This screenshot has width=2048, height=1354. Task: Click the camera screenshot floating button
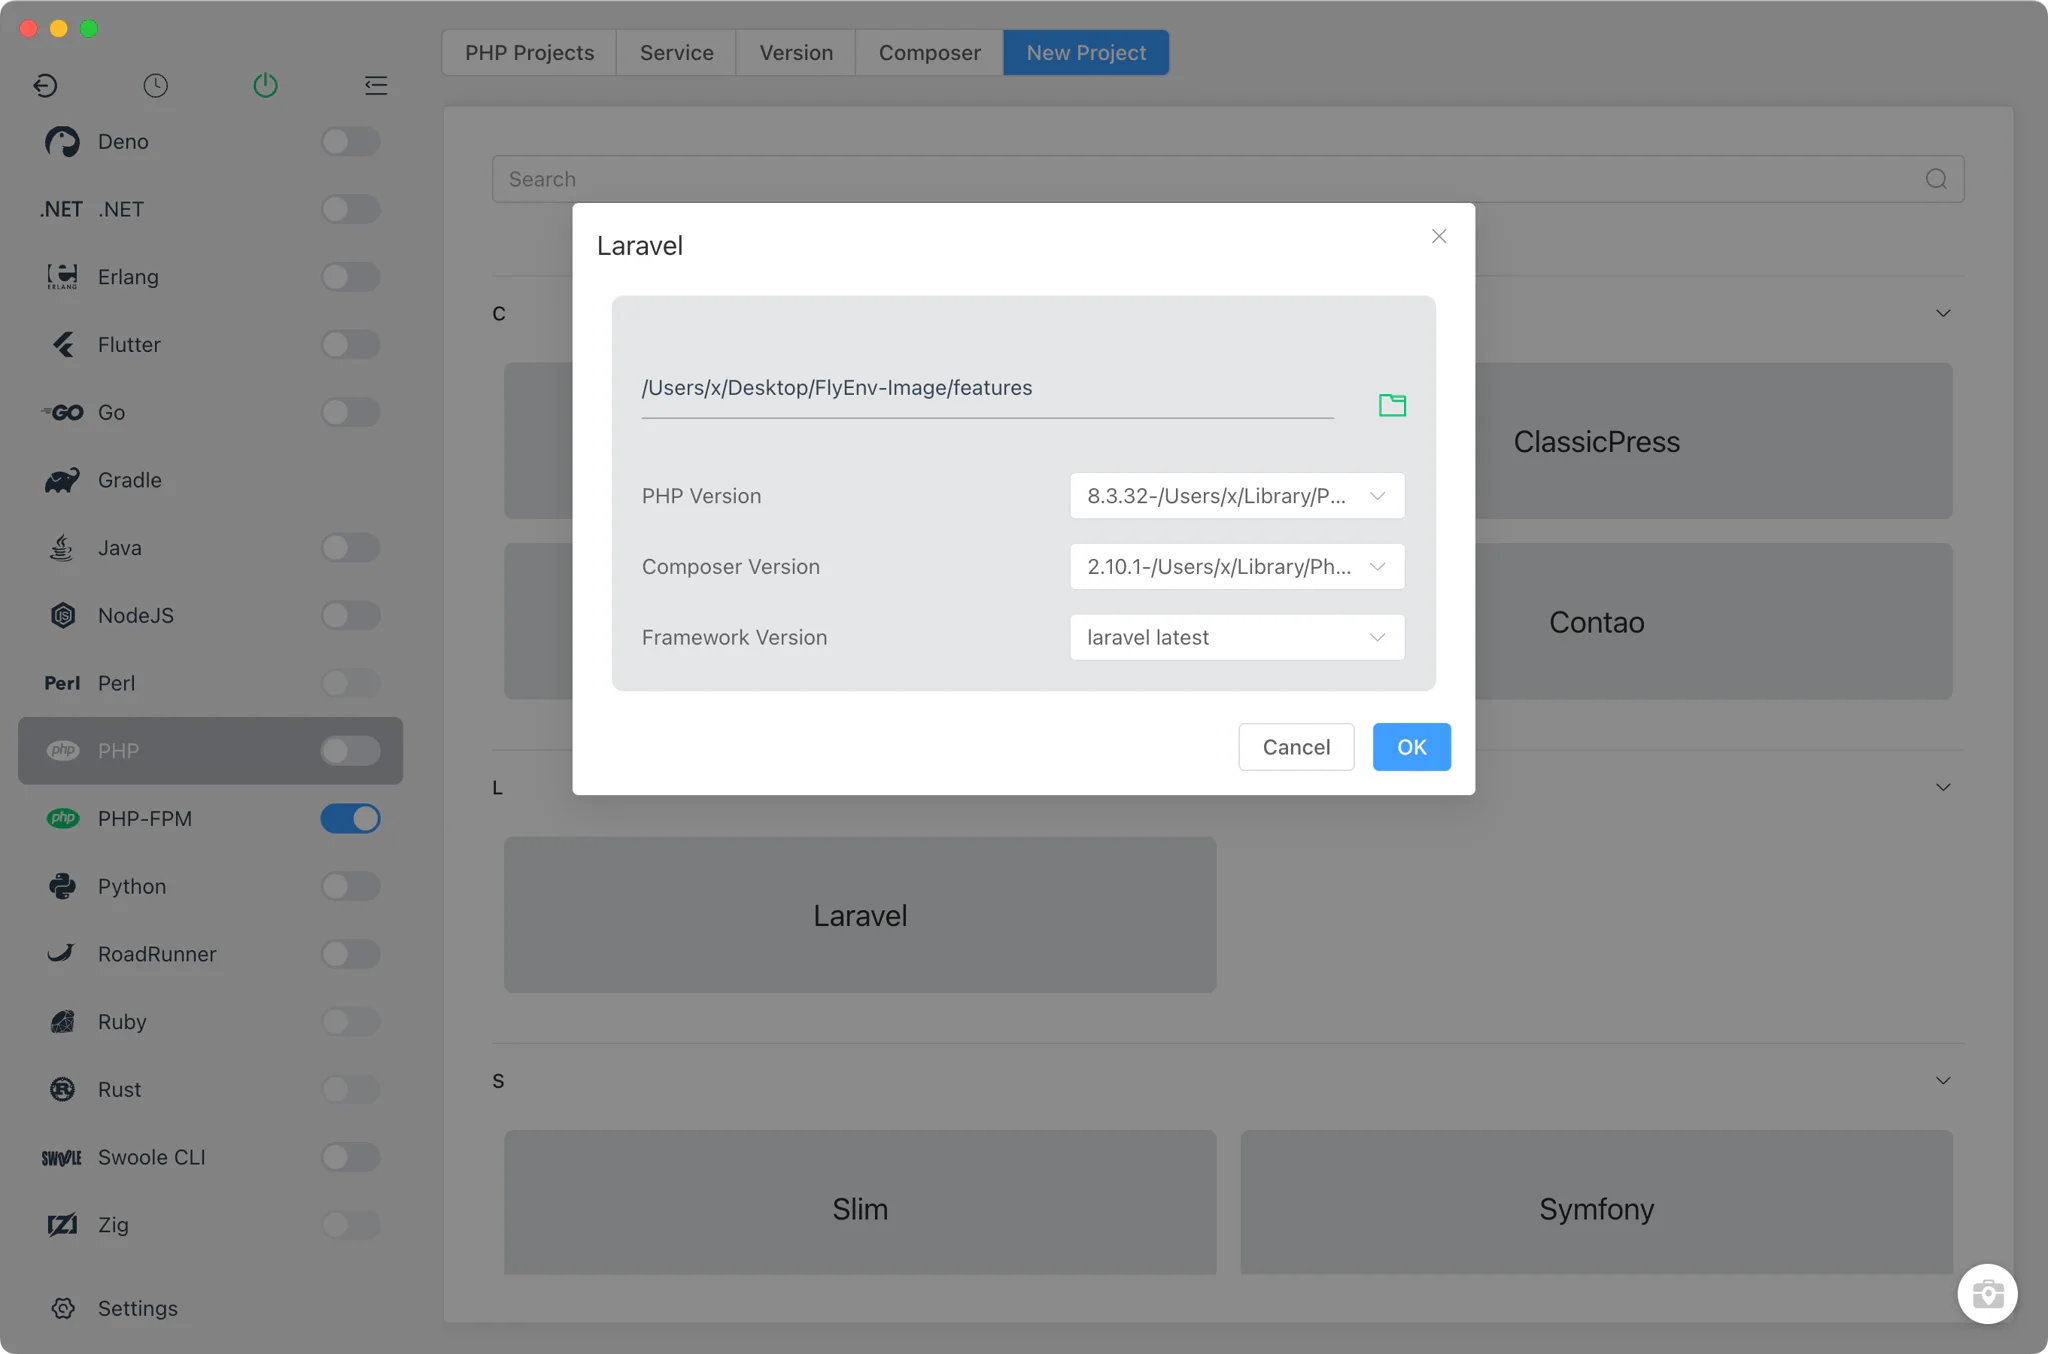pyautogui.click(x=1987, y=1293)
